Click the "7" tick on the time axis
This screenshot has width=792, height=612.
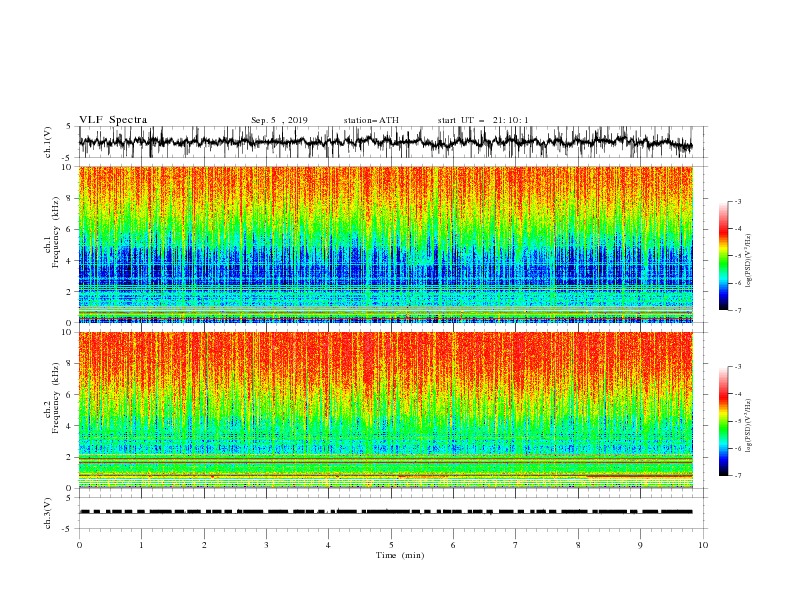coord(515,545)
